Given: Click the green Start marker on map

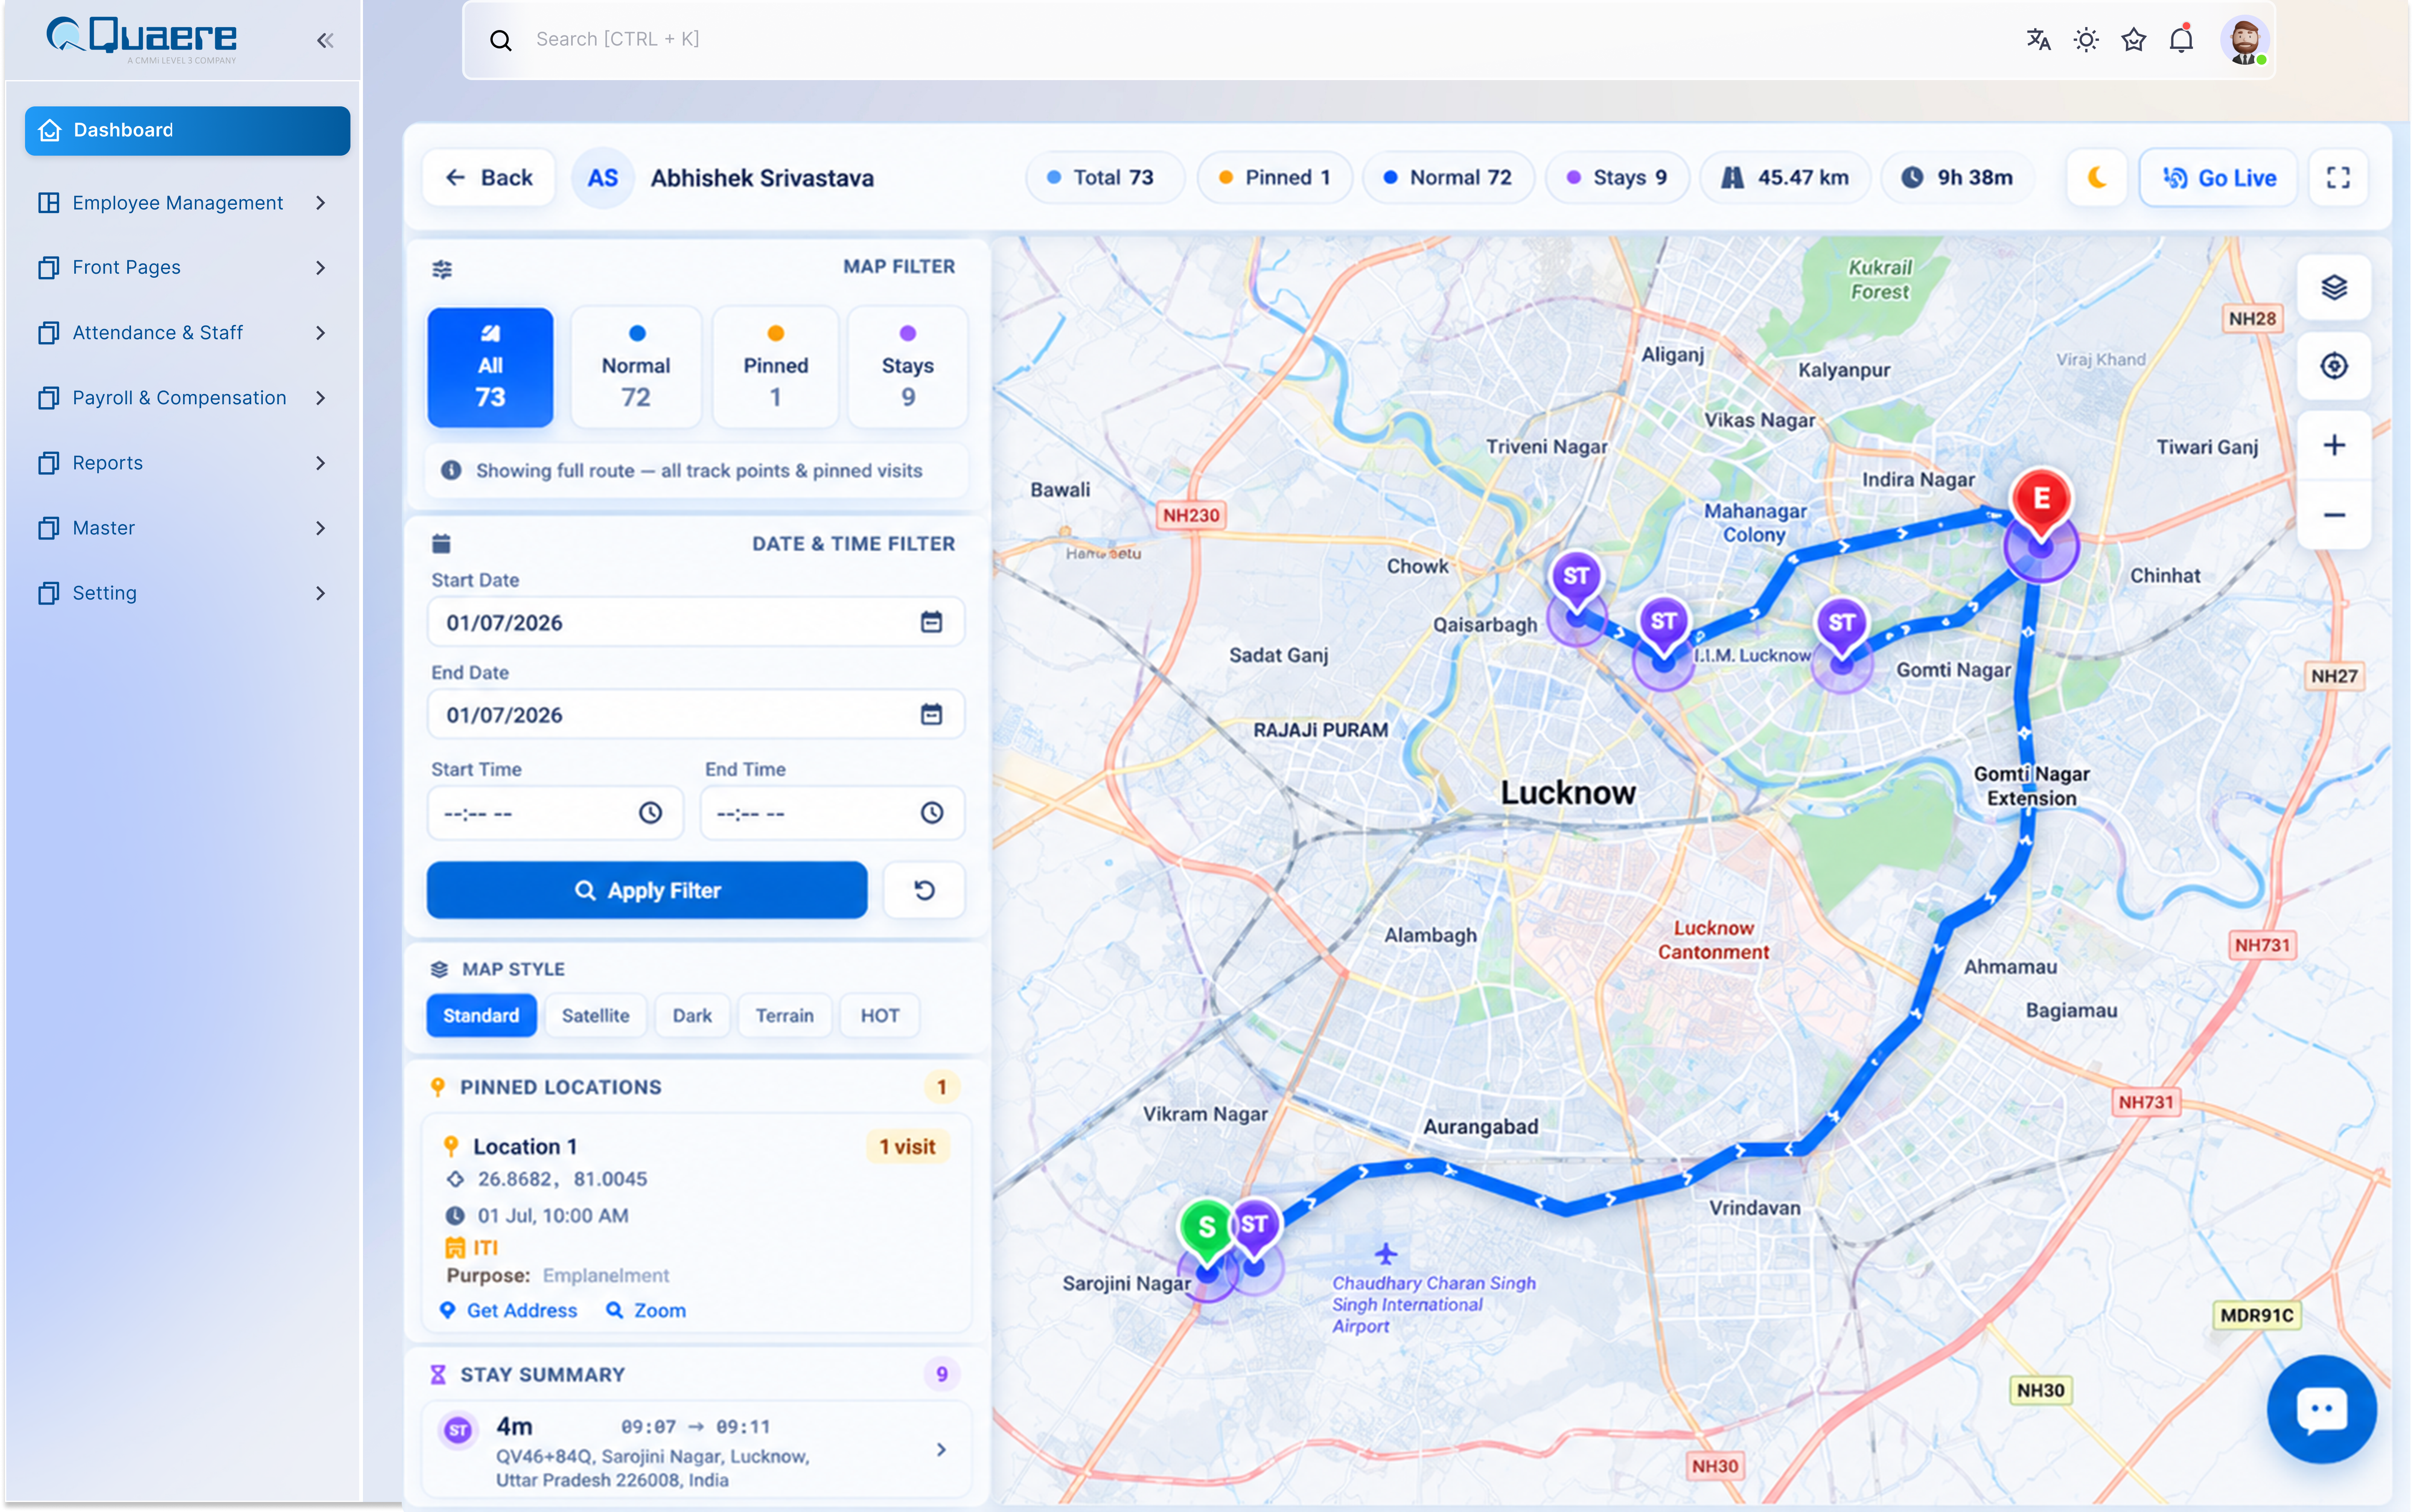Looking at the screenshot, I should (x=1207, y=1230).
